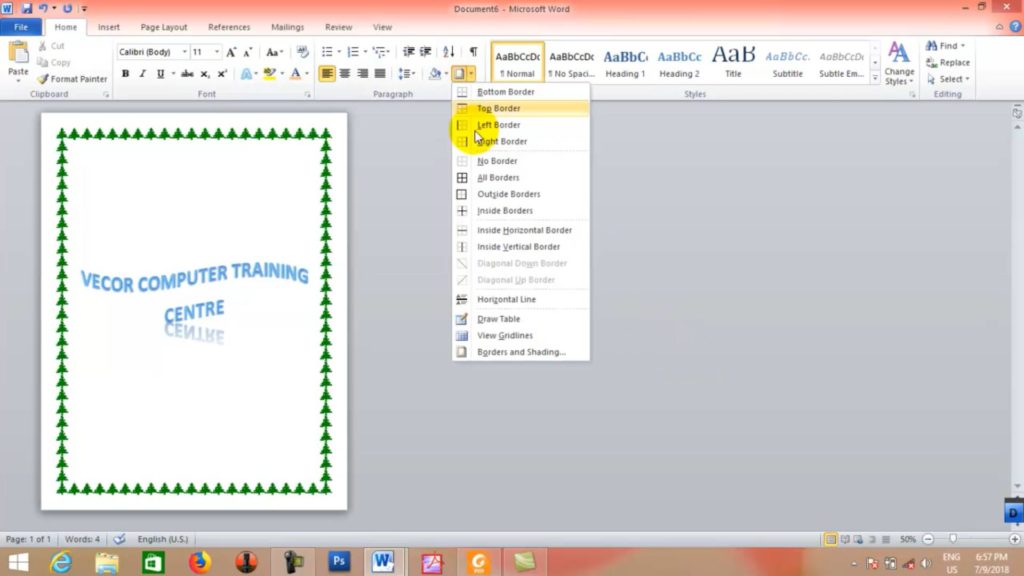This screenshot has height=576, width=1024.
Task: Open the font size dropdown
Action: [217, 52]
